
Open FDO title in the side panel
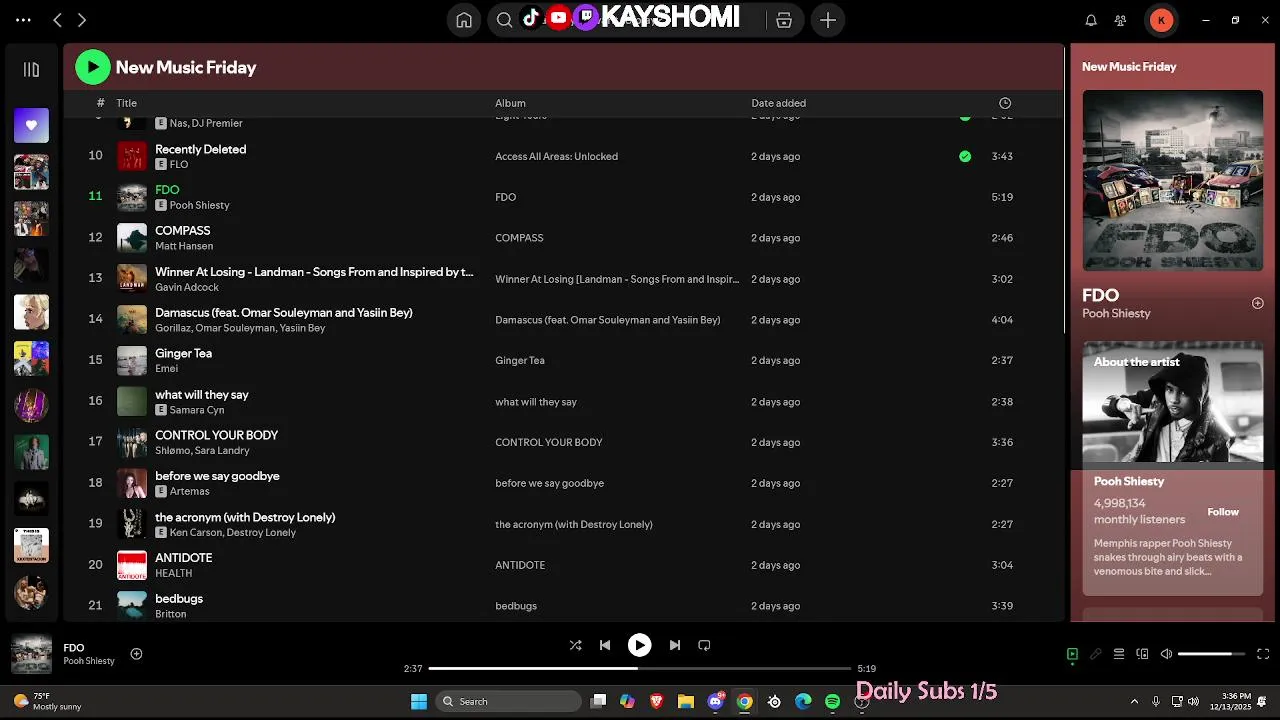pos(1100,295)
